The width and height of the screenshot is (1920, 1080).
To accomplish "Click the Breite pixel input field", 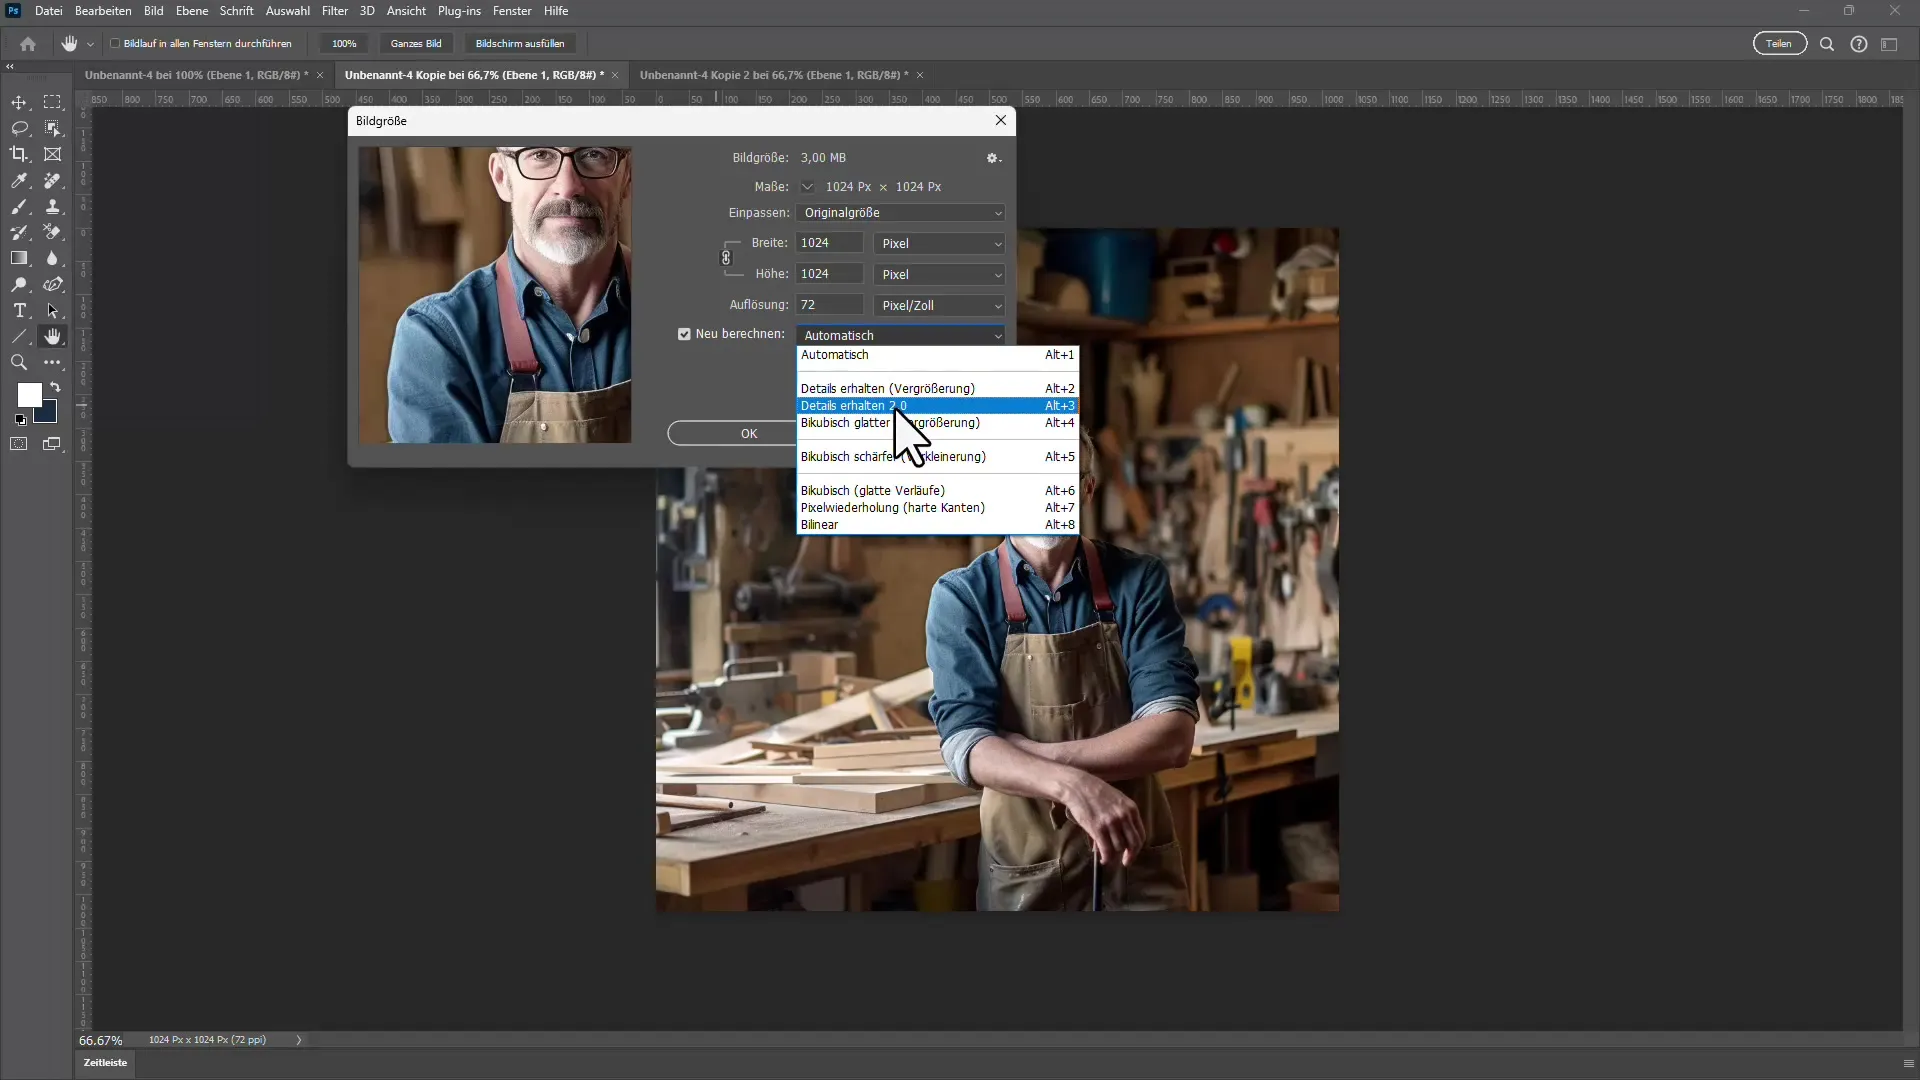I will coord(832,243).
